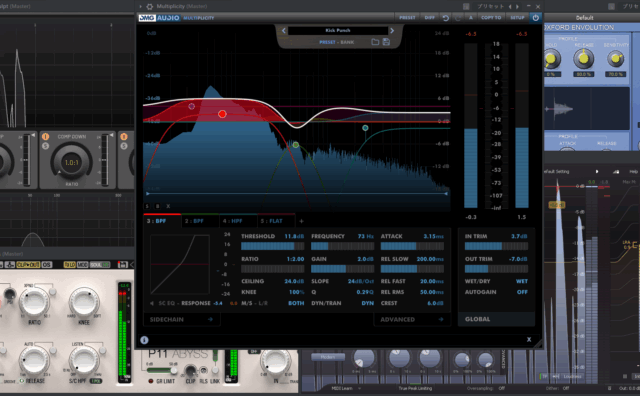Click the S solo icon under COMP DOWN power
The height and width of the screenshot is (396, 640).
[x=45, y=146]
